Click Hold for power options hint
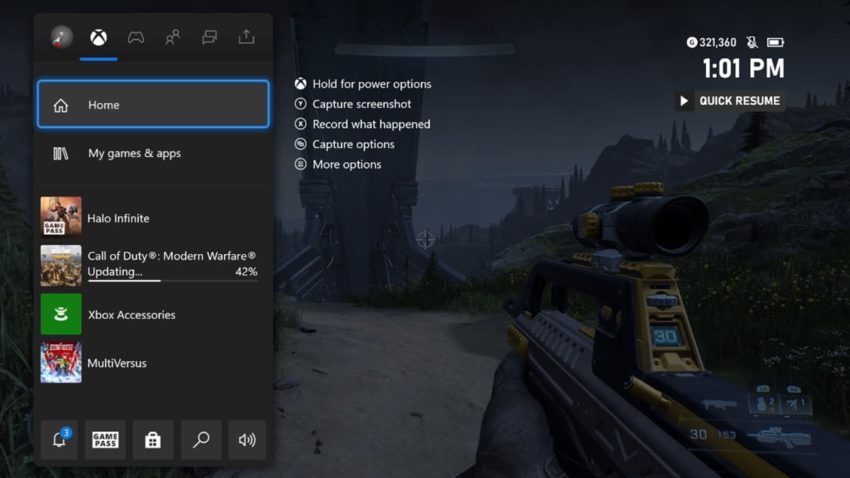Image resolution: width=850 pixels, height=478 pixels. pos(372,84)
